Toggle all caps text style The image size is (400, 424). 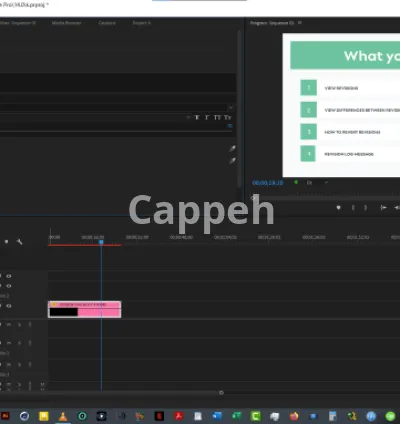217,117
